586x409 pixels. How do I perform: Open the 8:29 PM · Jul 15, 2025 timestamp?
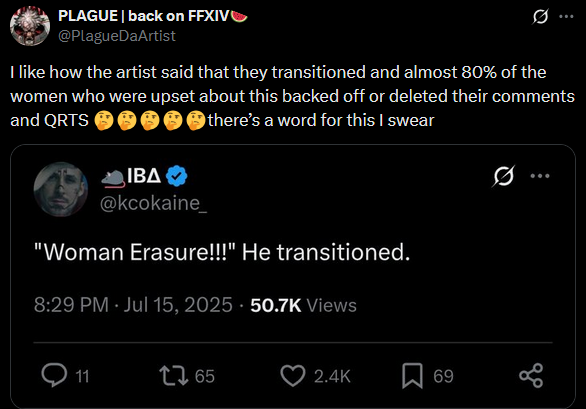click(133, 305)
